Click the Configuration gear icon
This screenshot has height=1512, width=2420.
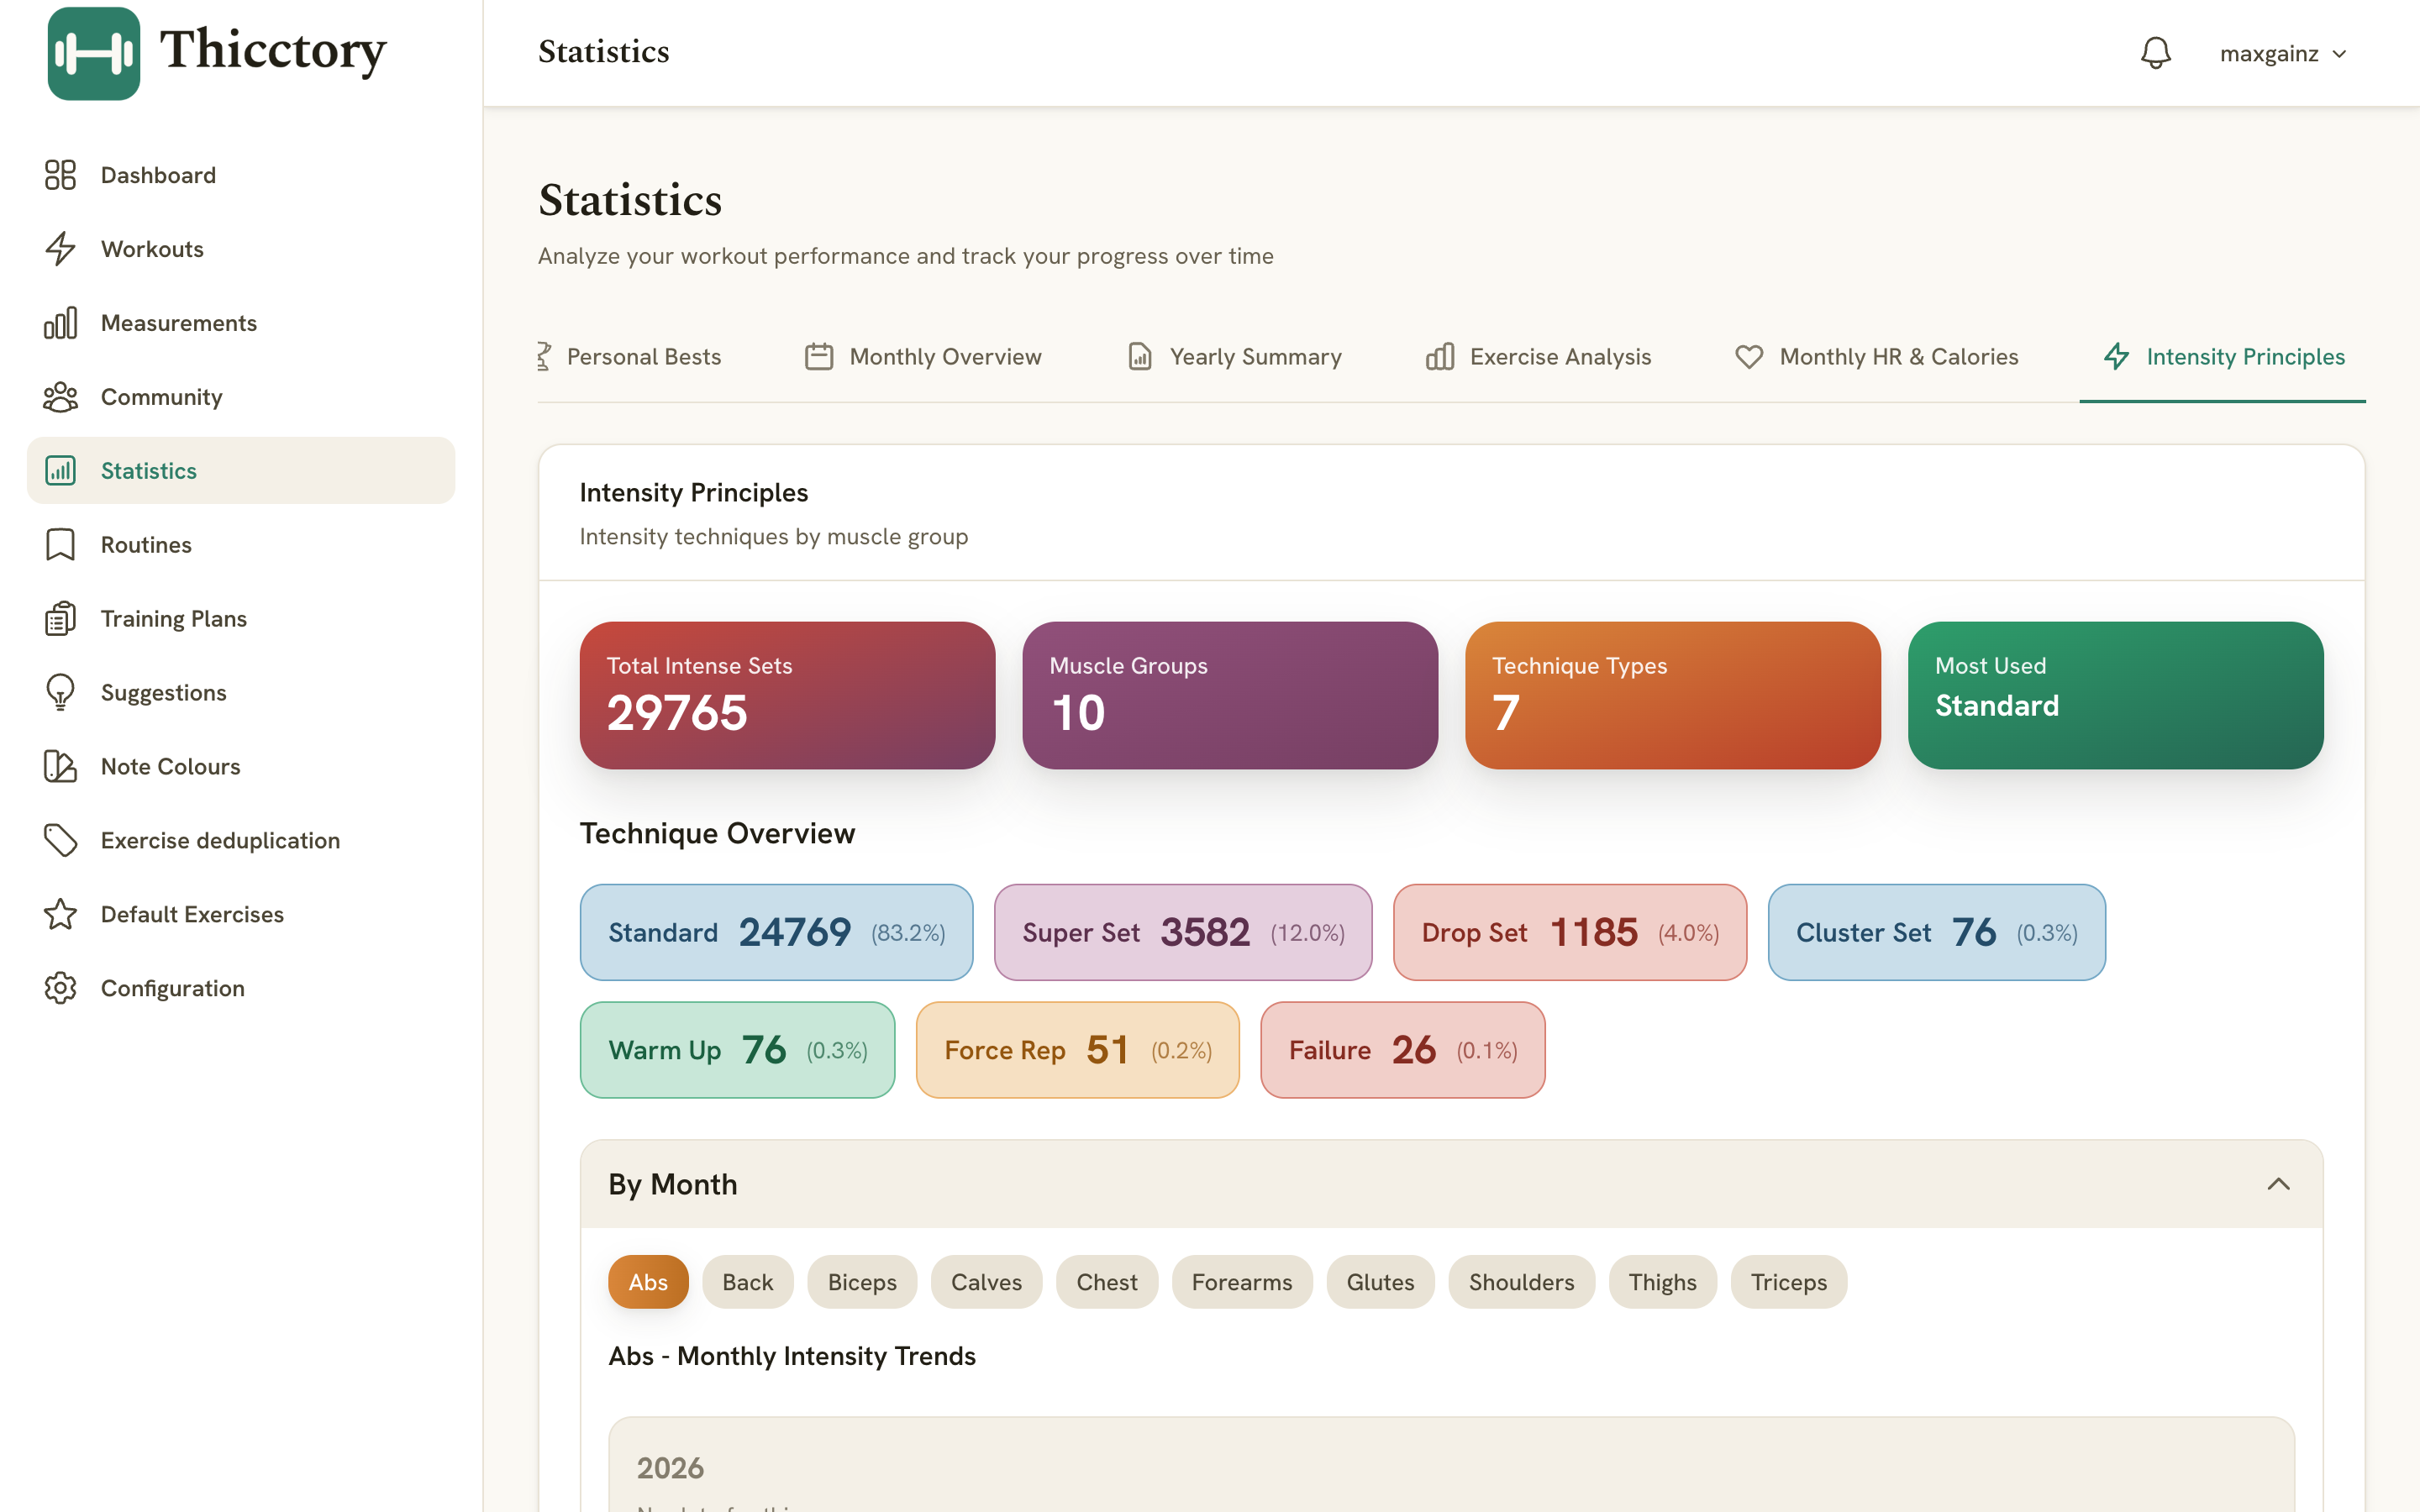pos(60,989)
